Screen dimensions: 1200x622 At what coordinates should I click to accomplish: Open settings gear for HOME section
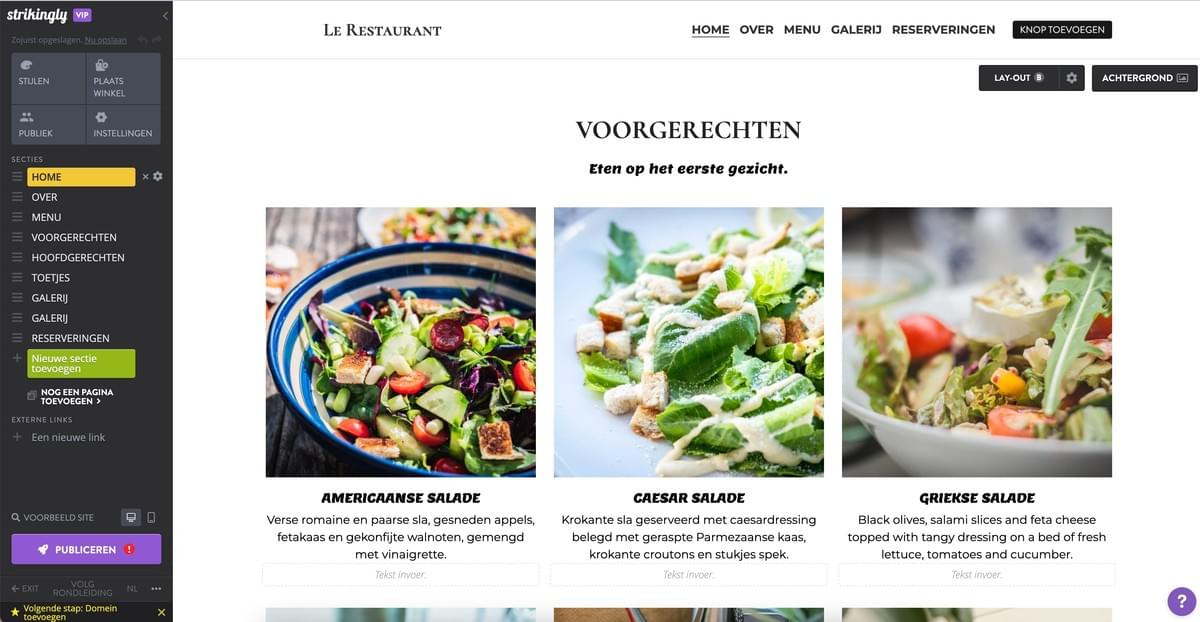tap(158, 177)
